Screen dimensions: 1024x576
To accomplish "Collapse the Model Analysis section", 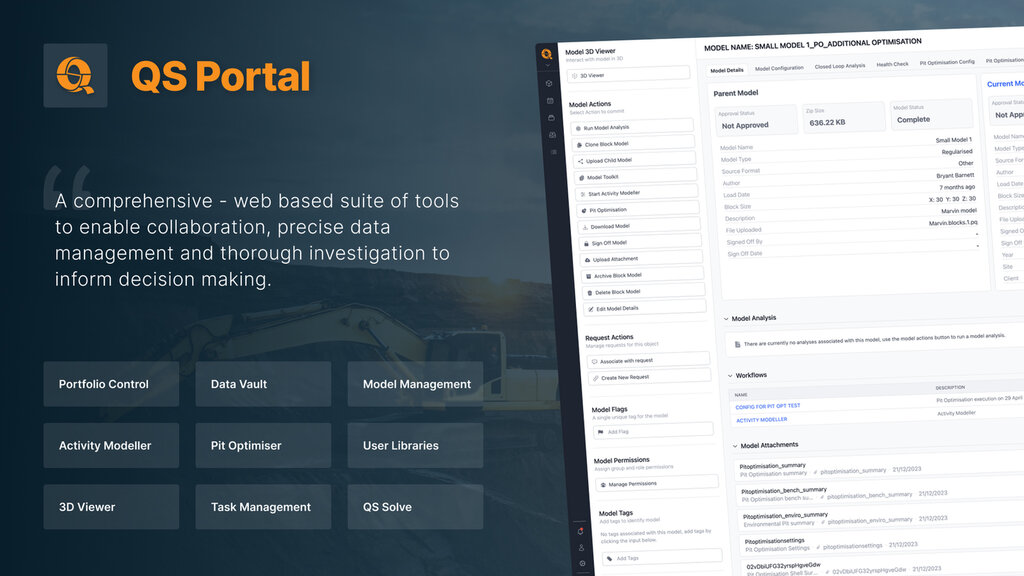I will [x=727, y=318].
